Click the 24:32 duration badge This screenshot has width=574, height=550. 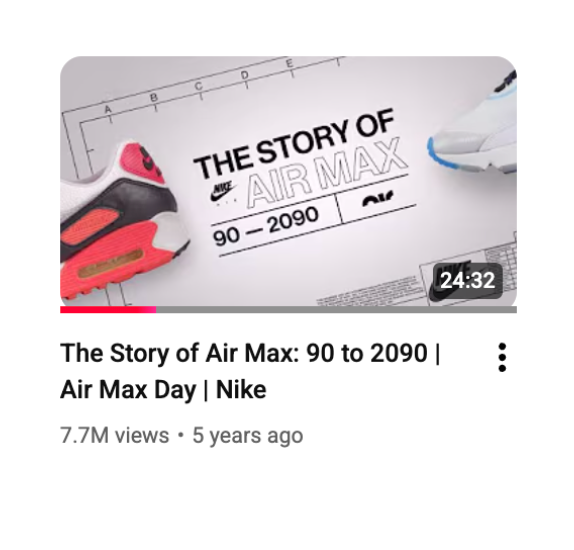pos(467,280)
